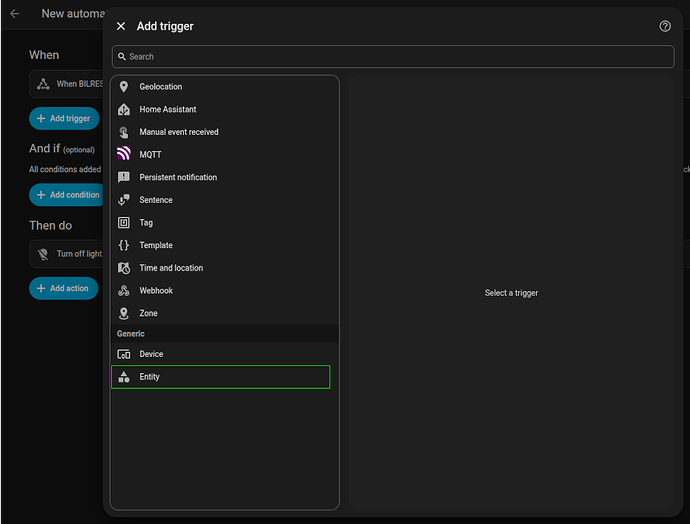This screenshot has height=524, width=690.
Task: Click the purple MQTT icon
Action: [x=124, y=153]
